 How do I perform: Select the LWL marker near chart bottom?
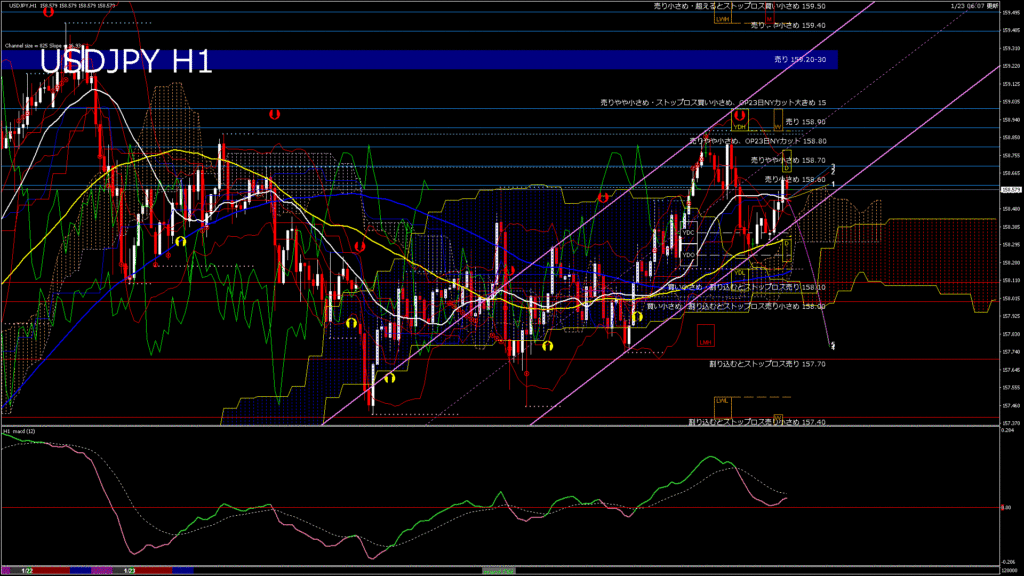click(722, 401)
